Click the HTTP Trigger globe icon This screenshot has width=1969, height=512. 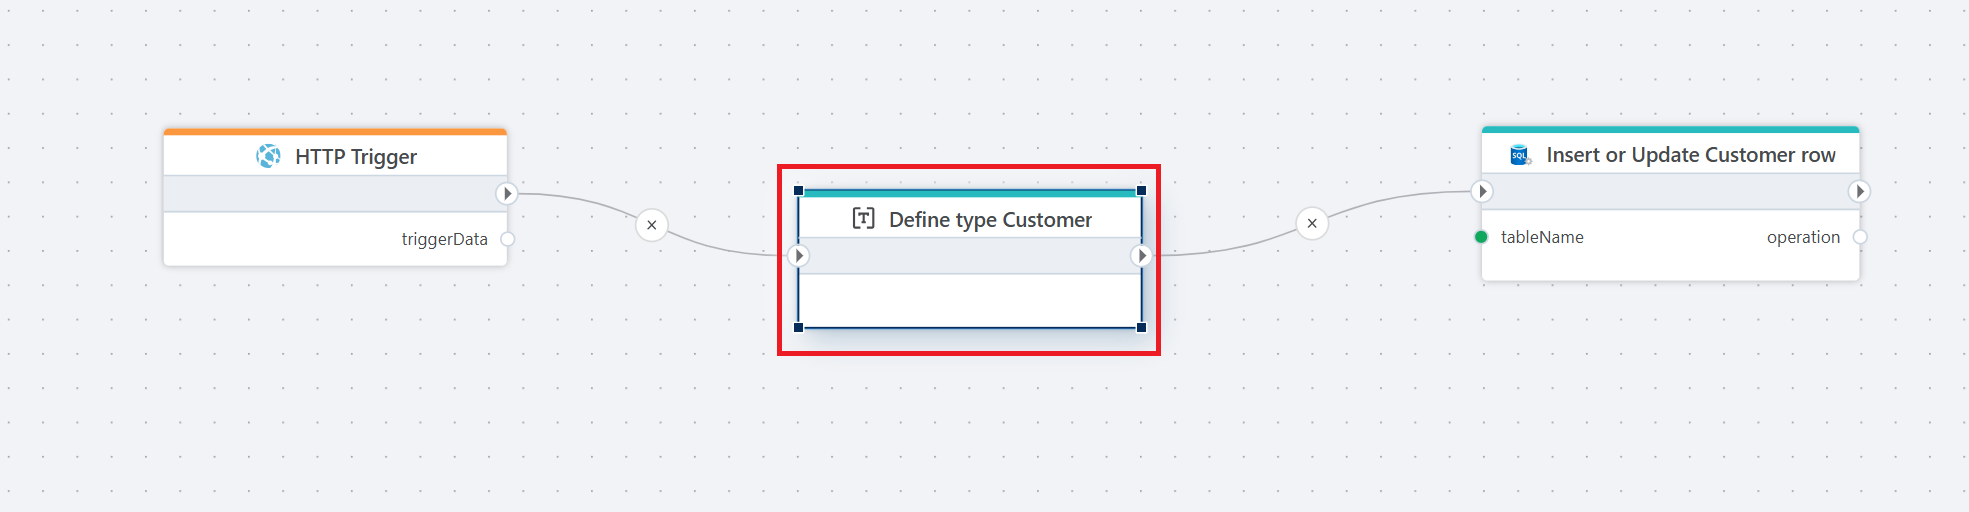pos(268,156)
